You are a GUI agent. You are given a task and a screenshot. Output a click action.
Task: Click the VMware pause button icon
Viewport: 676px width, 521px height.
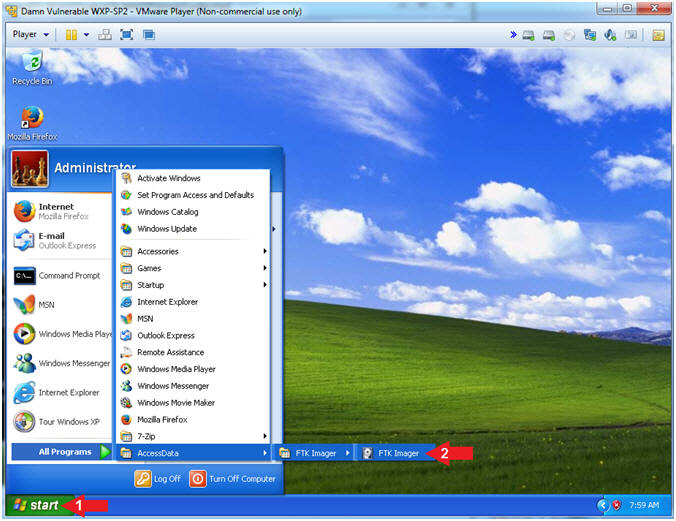point(71,35)
